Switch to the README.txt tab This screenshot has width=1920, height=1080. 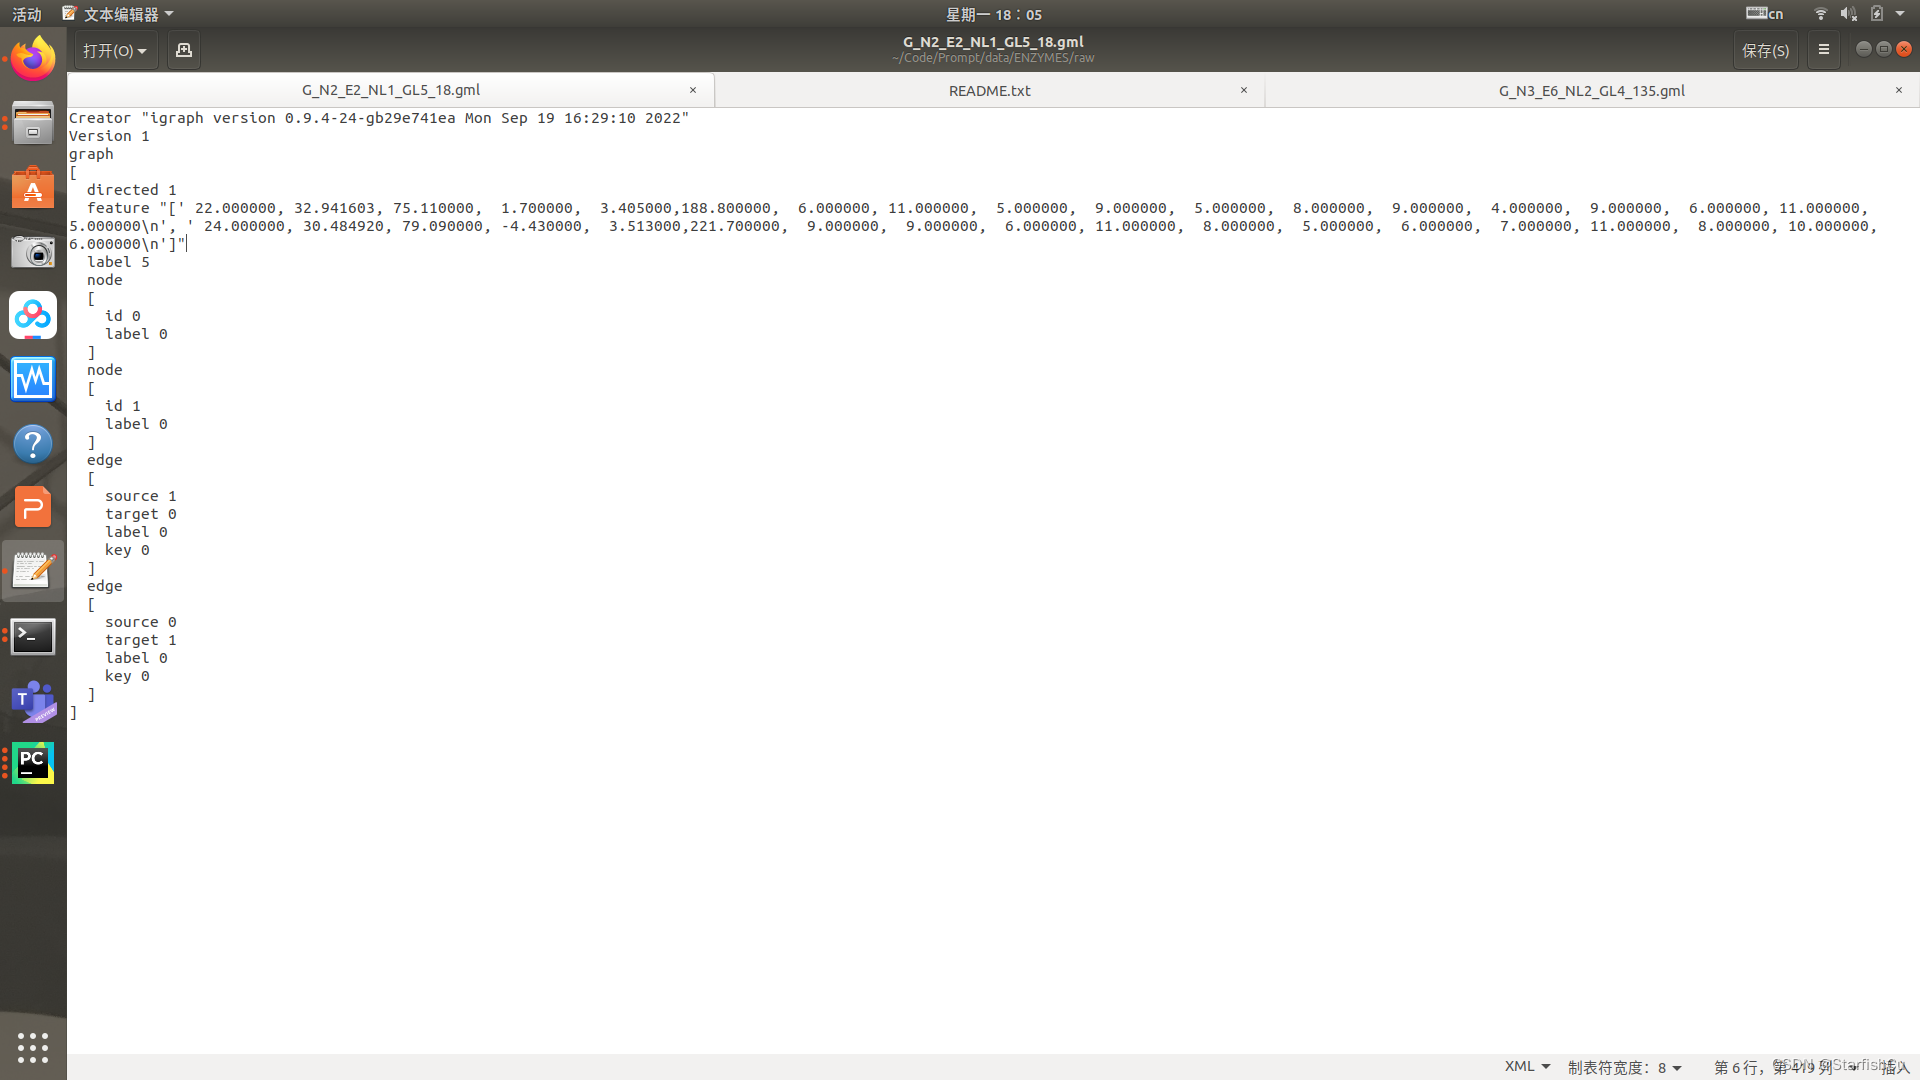tap(989, 90)
